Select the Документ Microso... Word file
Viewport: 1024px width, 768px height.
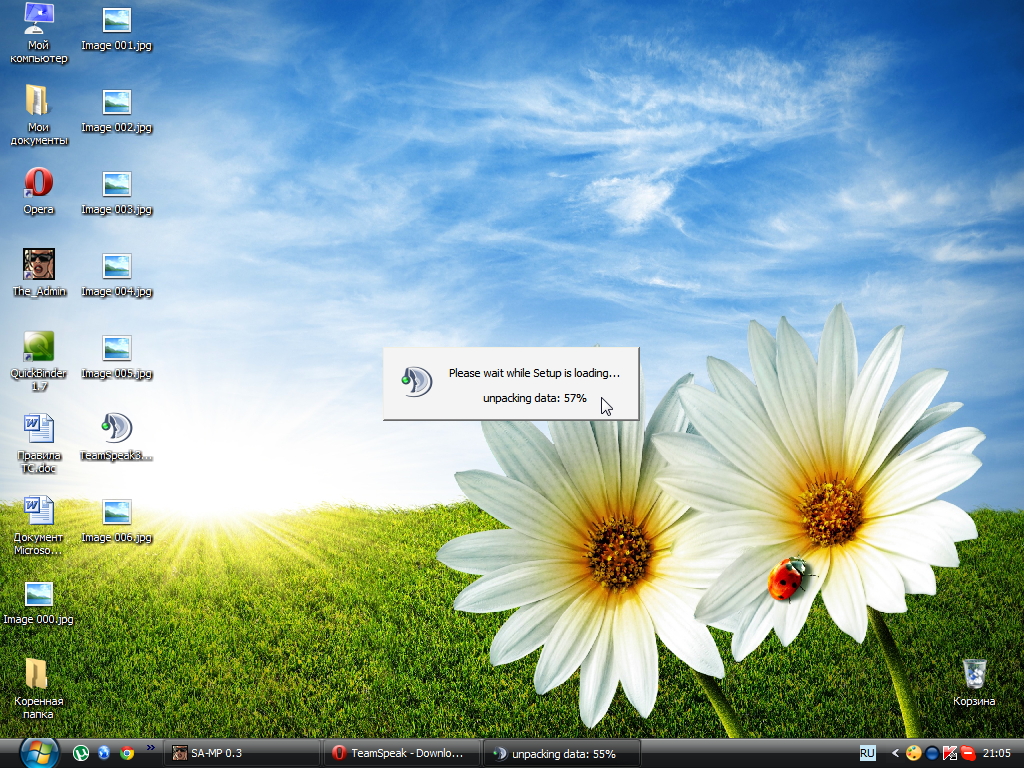coord(39,526)
